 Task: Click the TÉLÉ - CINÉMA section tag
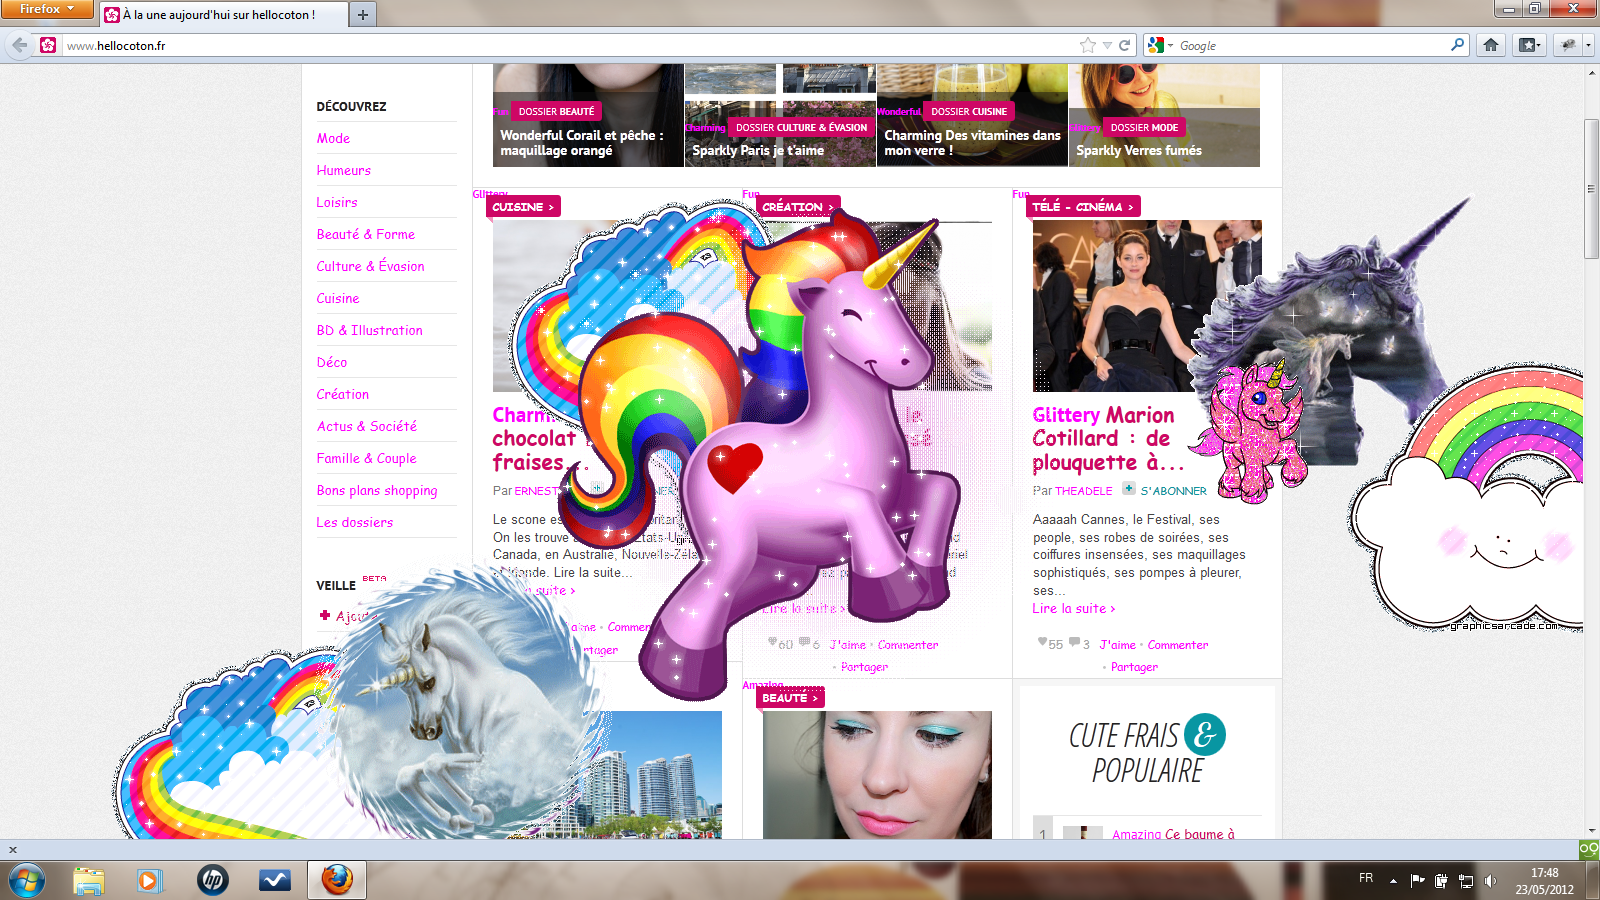pyautogui.click(x=1083, y=207)
